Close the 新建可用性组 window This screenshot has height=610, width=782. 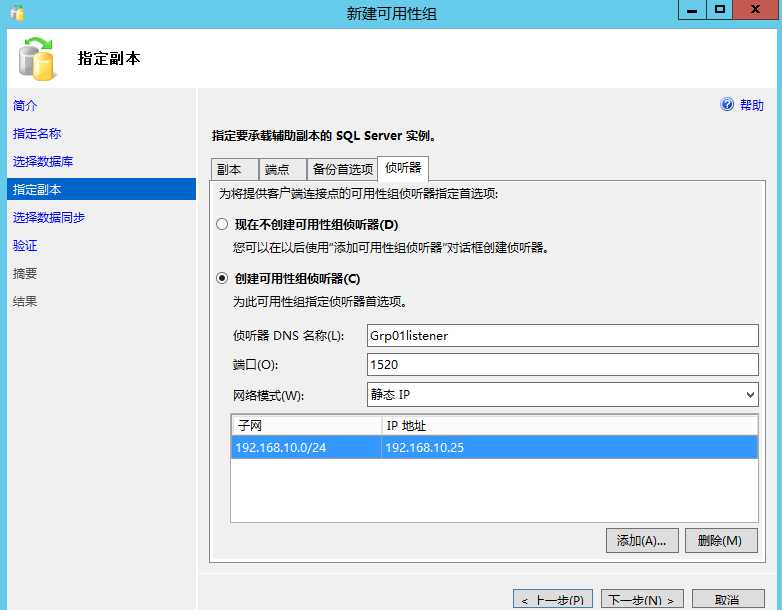point(756,9)
